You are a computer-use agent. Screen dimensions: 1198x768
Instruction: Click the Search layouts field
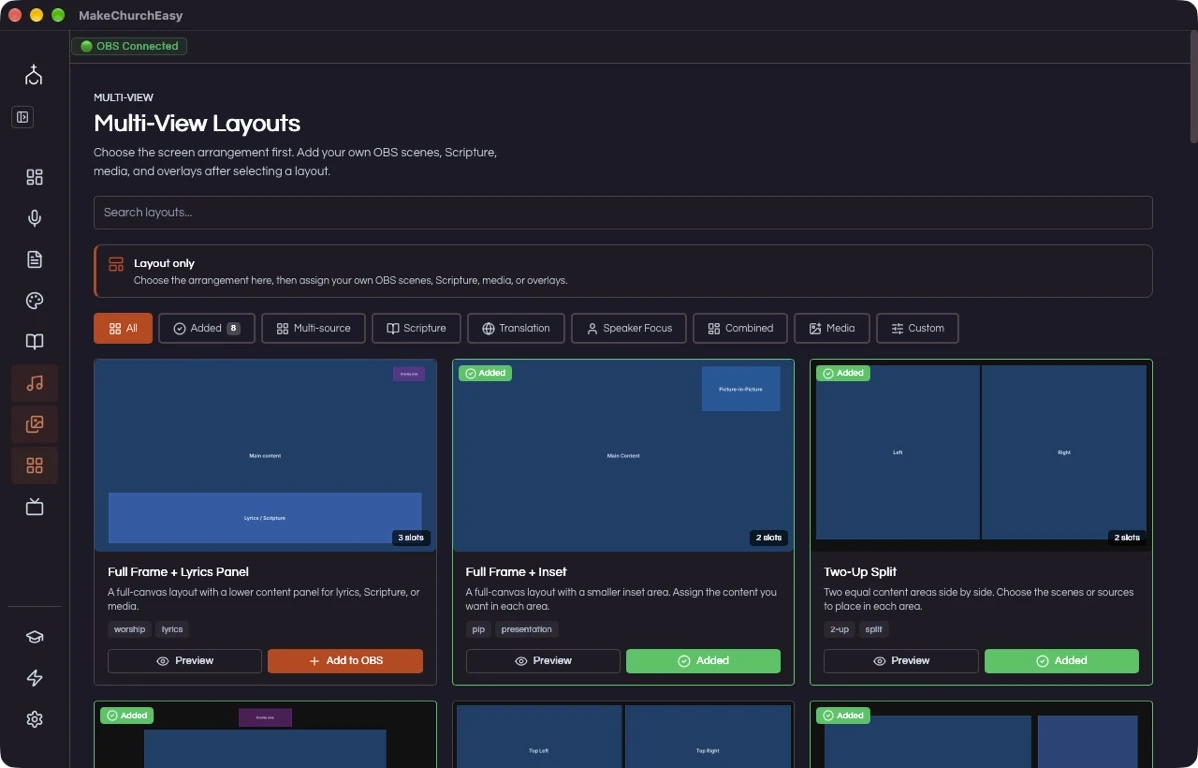623,212
